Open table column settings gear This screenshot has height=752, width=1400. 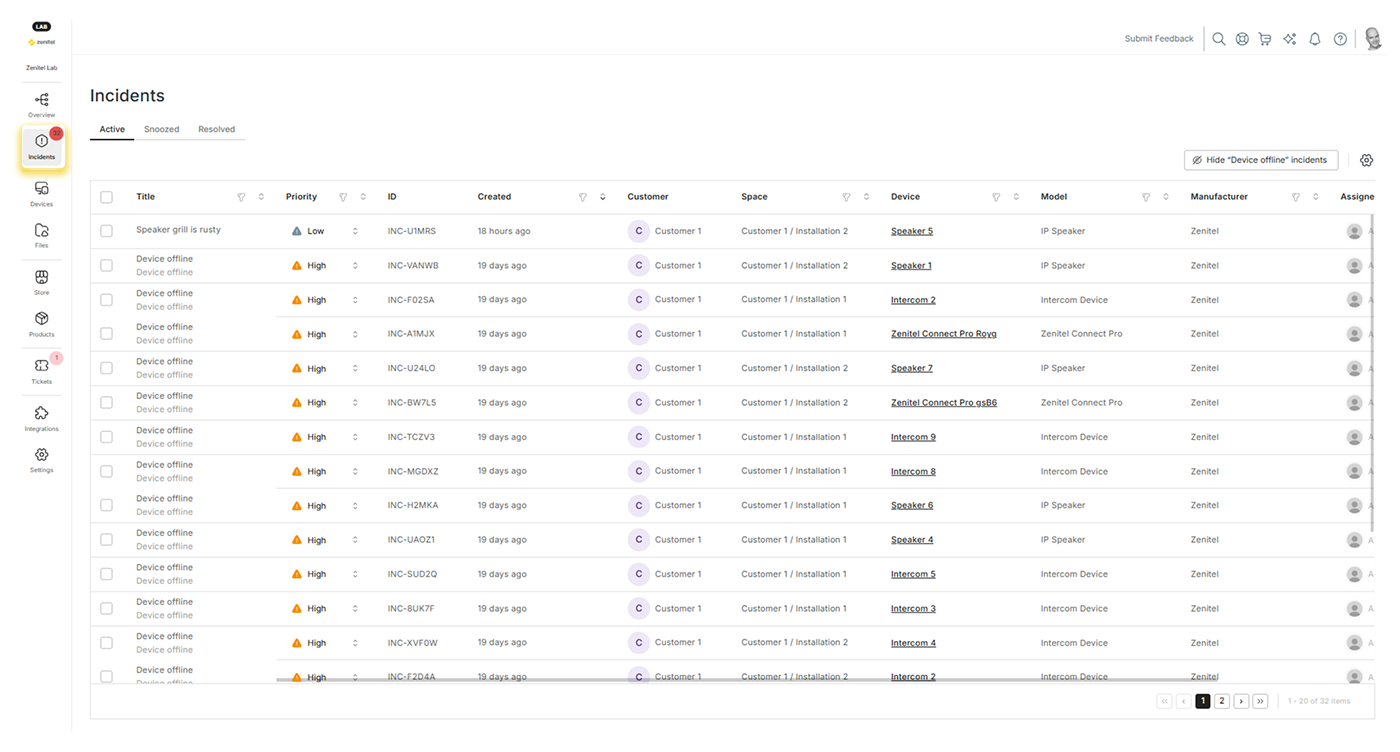(x=1366, y=160)
